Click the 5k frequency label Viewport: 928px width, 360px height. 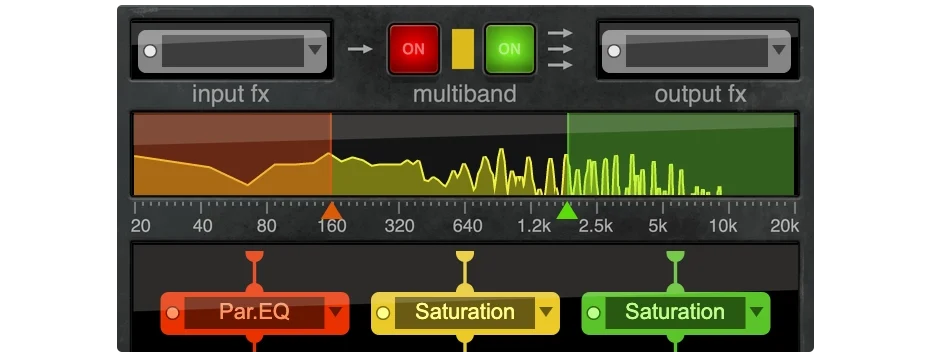point(658,226)
